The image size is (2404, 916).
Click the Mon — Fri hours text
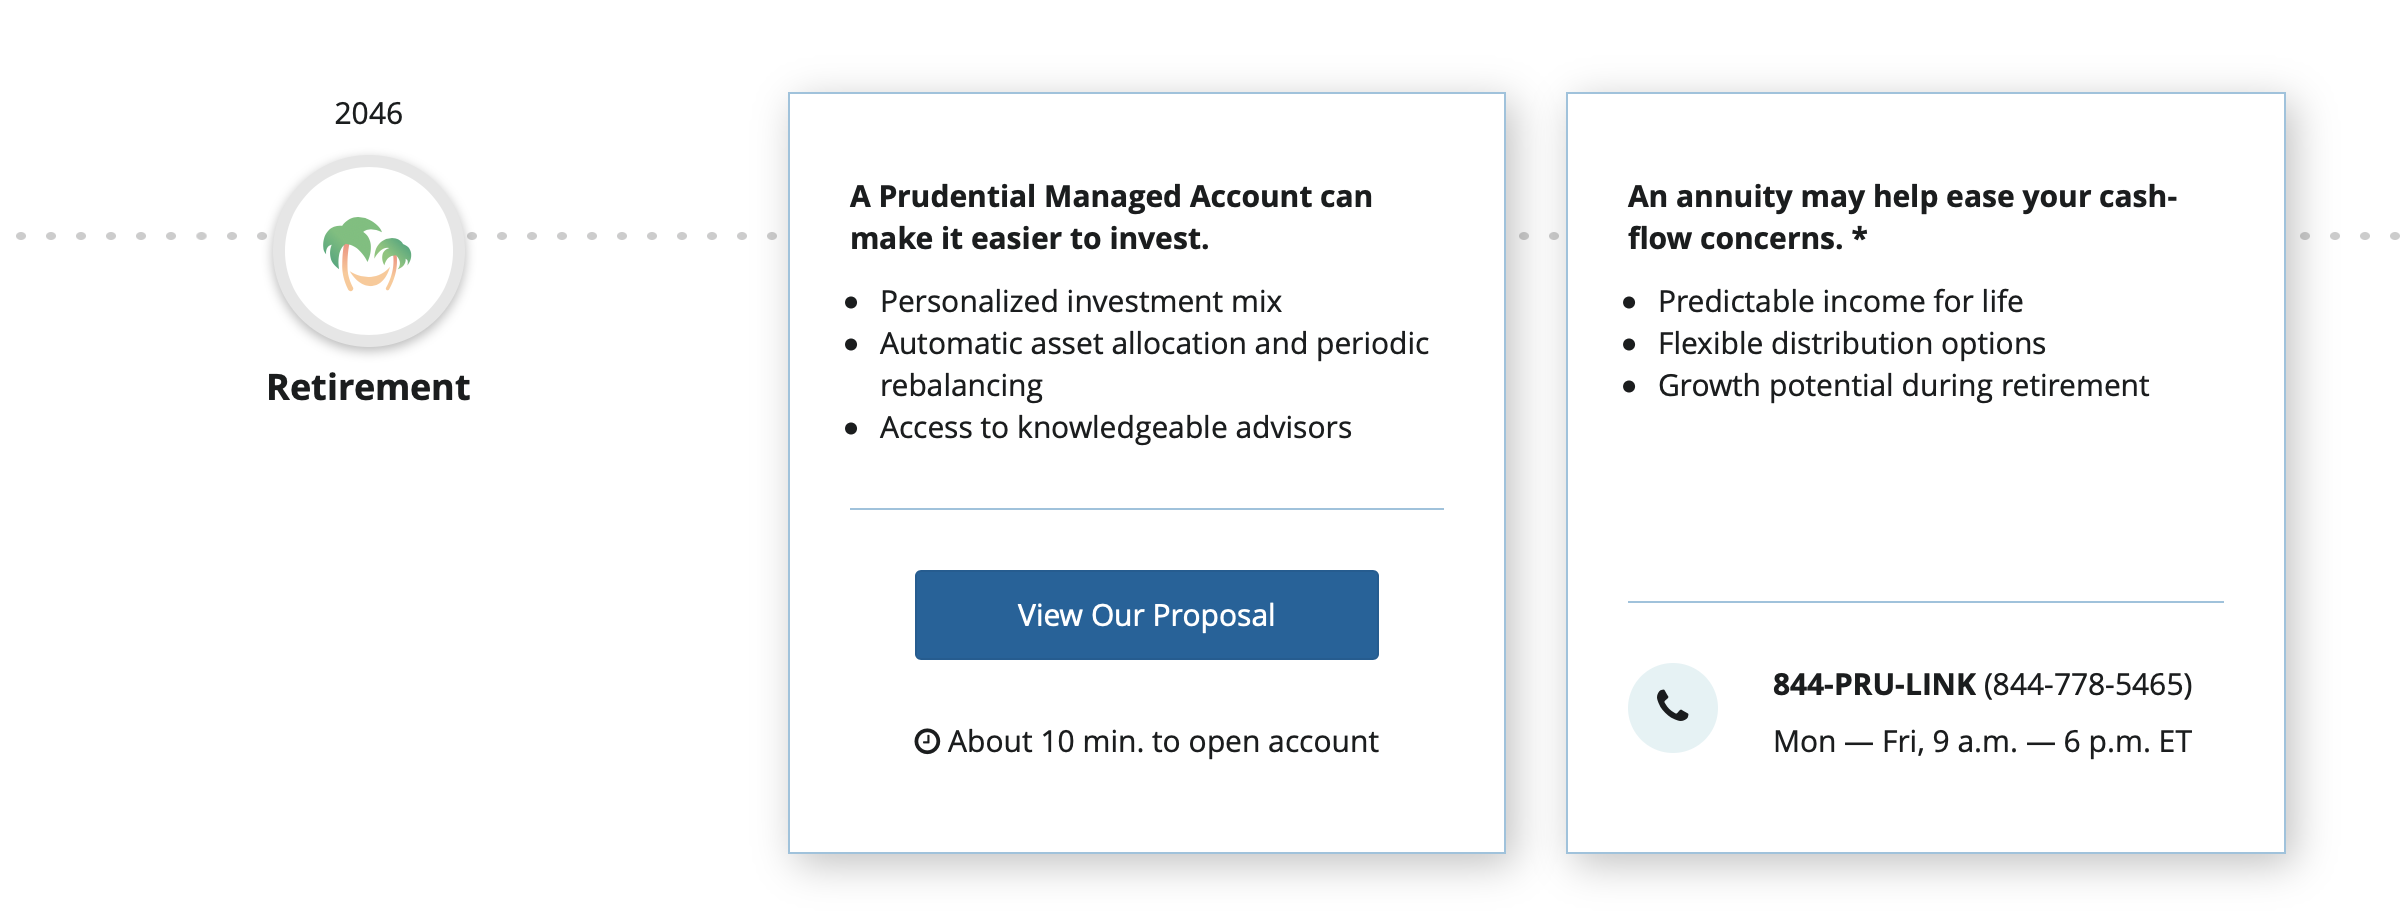coord(1982,741)
